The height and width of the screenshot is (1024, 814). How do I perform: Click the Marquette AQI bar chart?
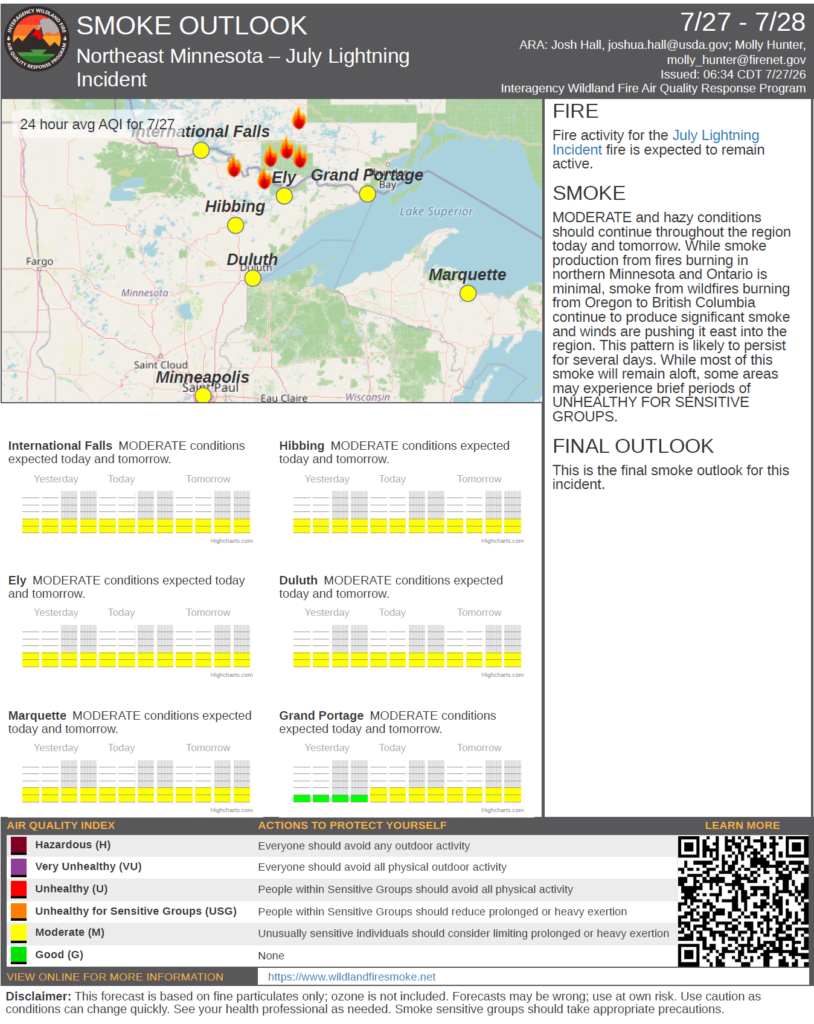coord(136,781)
